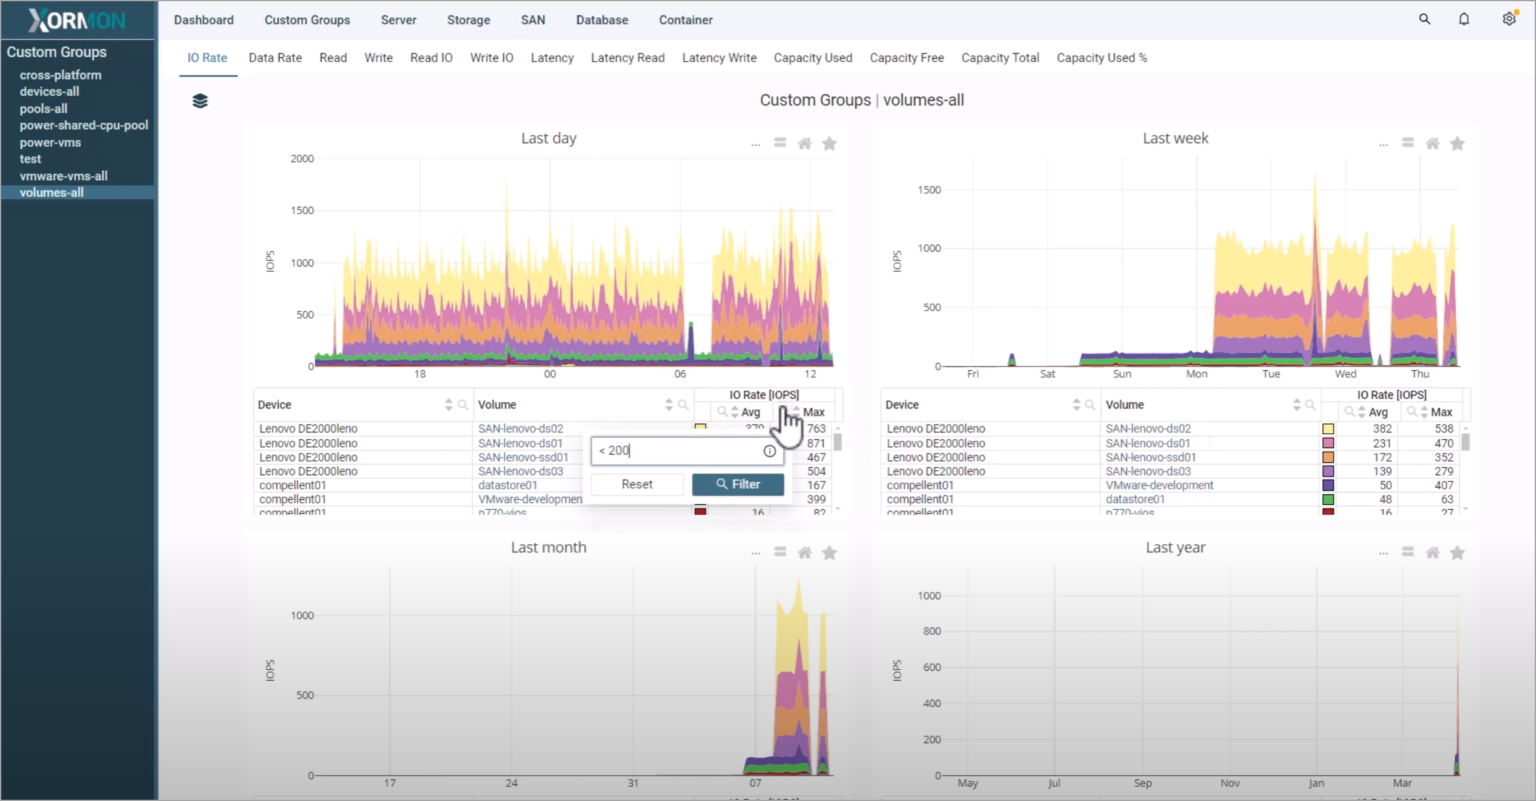Screen dimensions: 1536x801
Task: Open the search icon in the Volume column header
Action: coord(684,404)
